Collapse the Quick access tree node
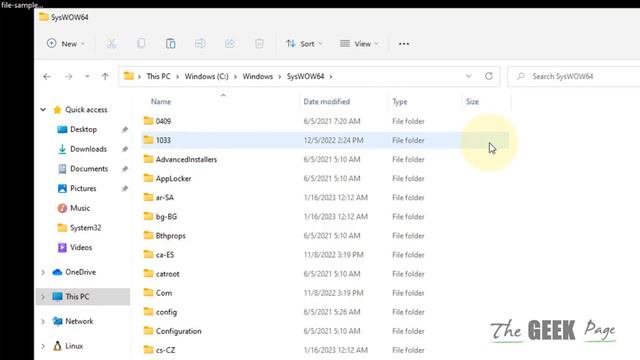 tap(43, 110)
